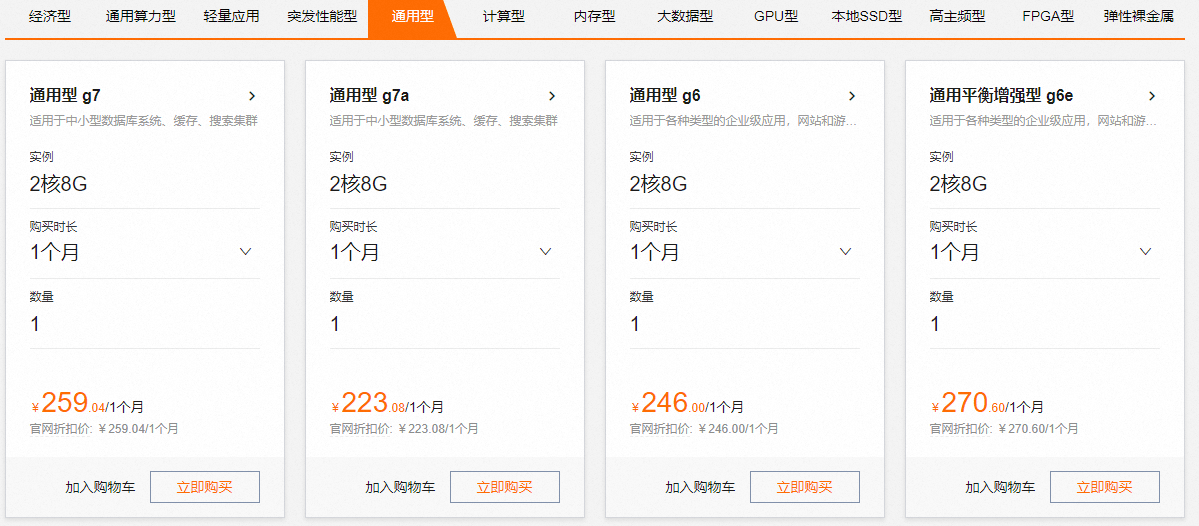This screenshot has width=1199, height=526.
Task: Open the 通用型 g7 details arrow
Action: tap(252, 96)
